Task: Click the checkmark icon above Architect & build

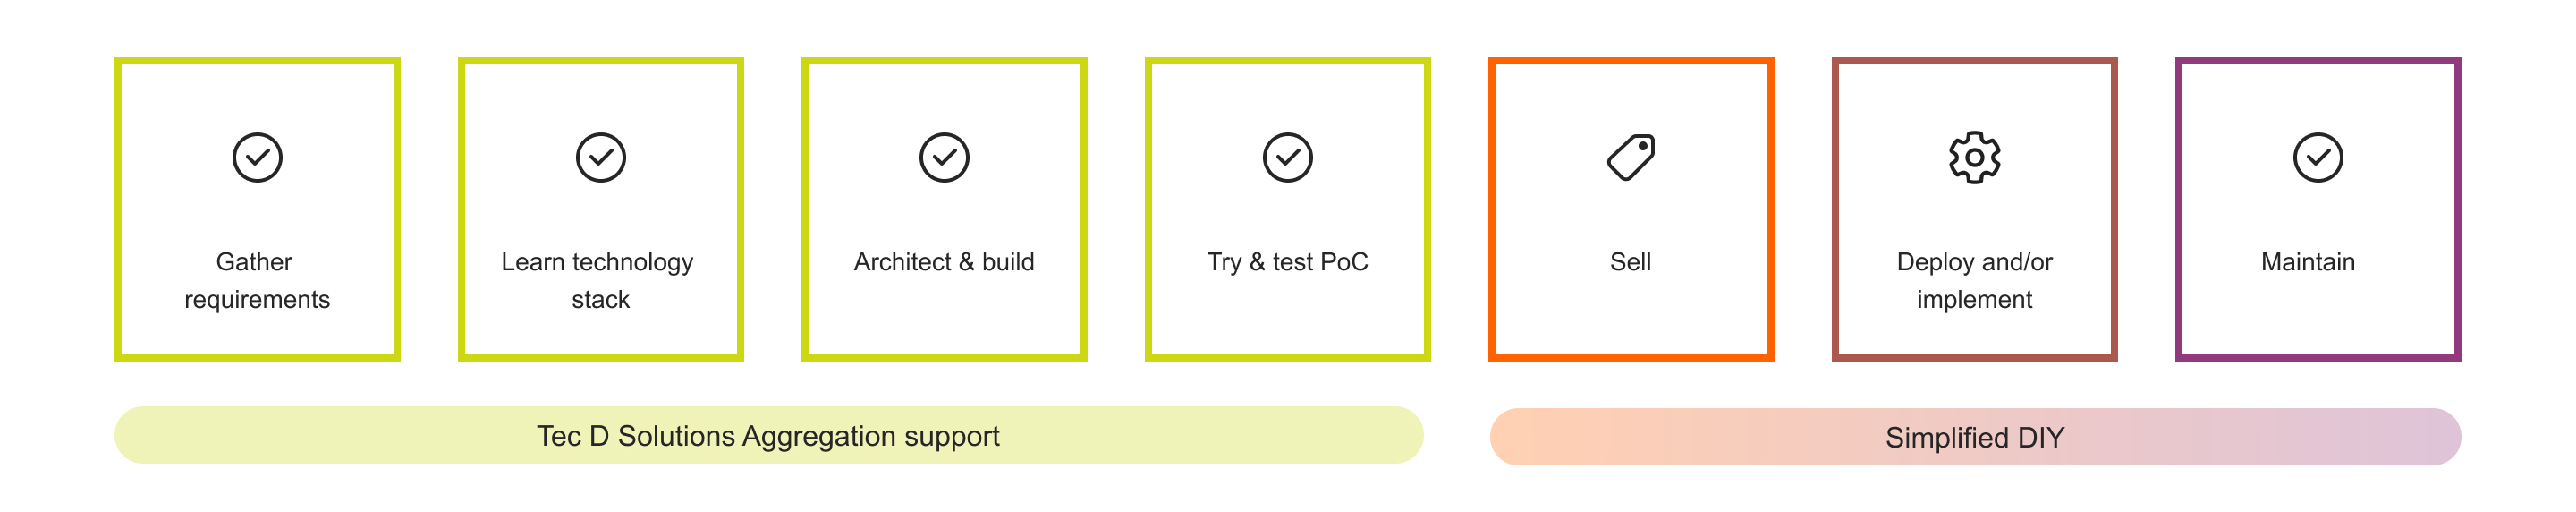Action: pos(944,157)
